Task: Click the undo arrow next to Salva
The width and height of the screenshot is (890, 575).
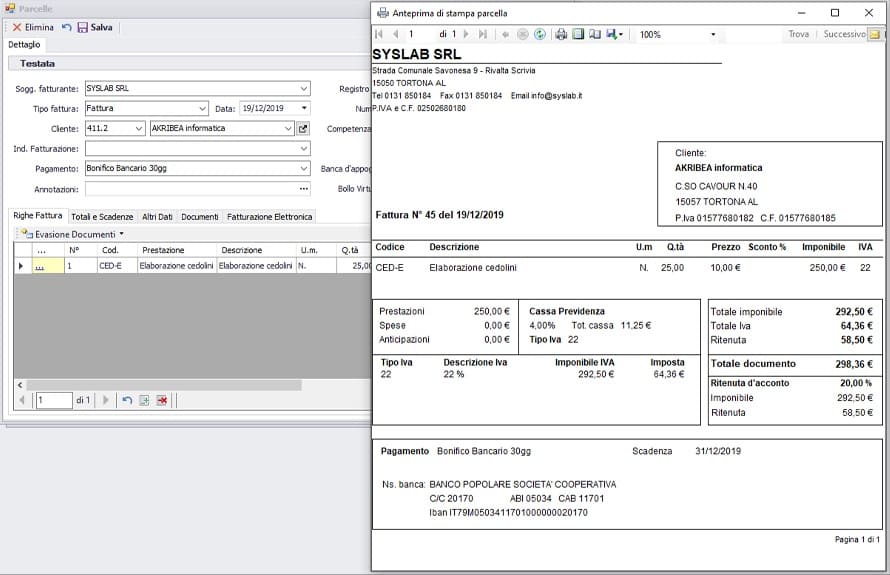Action: pos(66,27)
